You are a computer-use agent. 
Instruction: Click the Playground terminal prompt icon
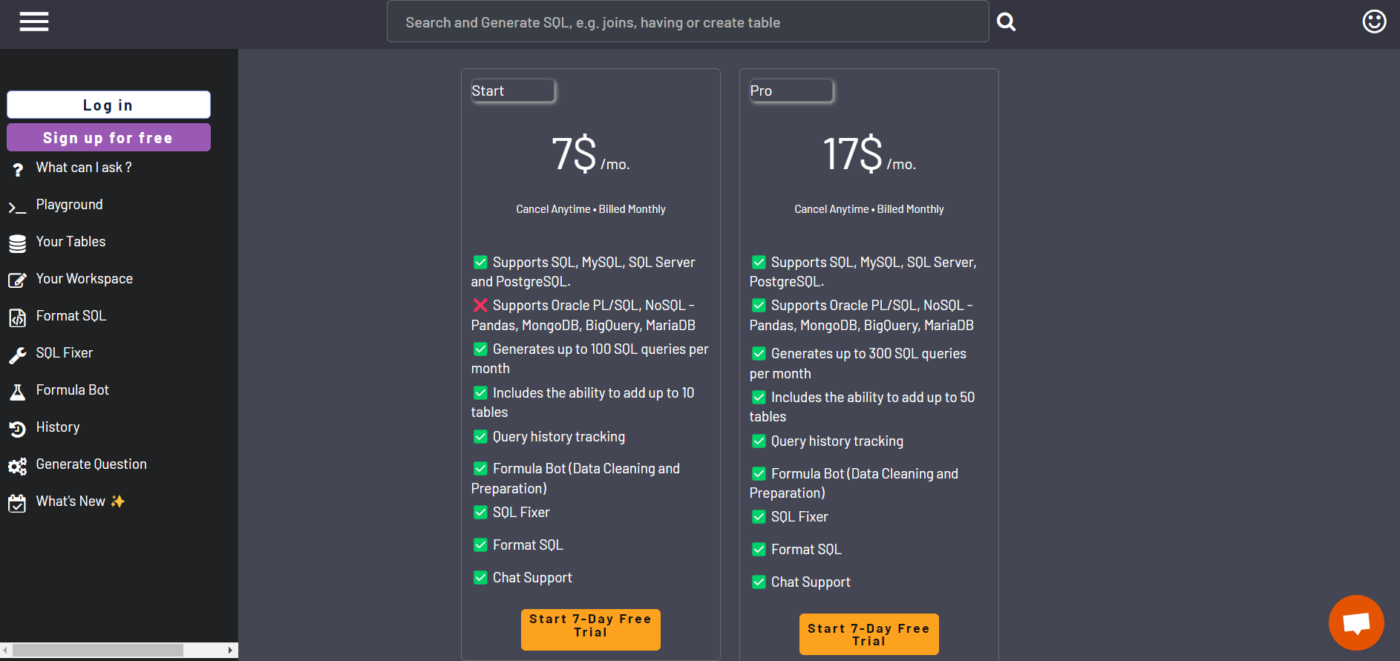click(x=17, y=207)
